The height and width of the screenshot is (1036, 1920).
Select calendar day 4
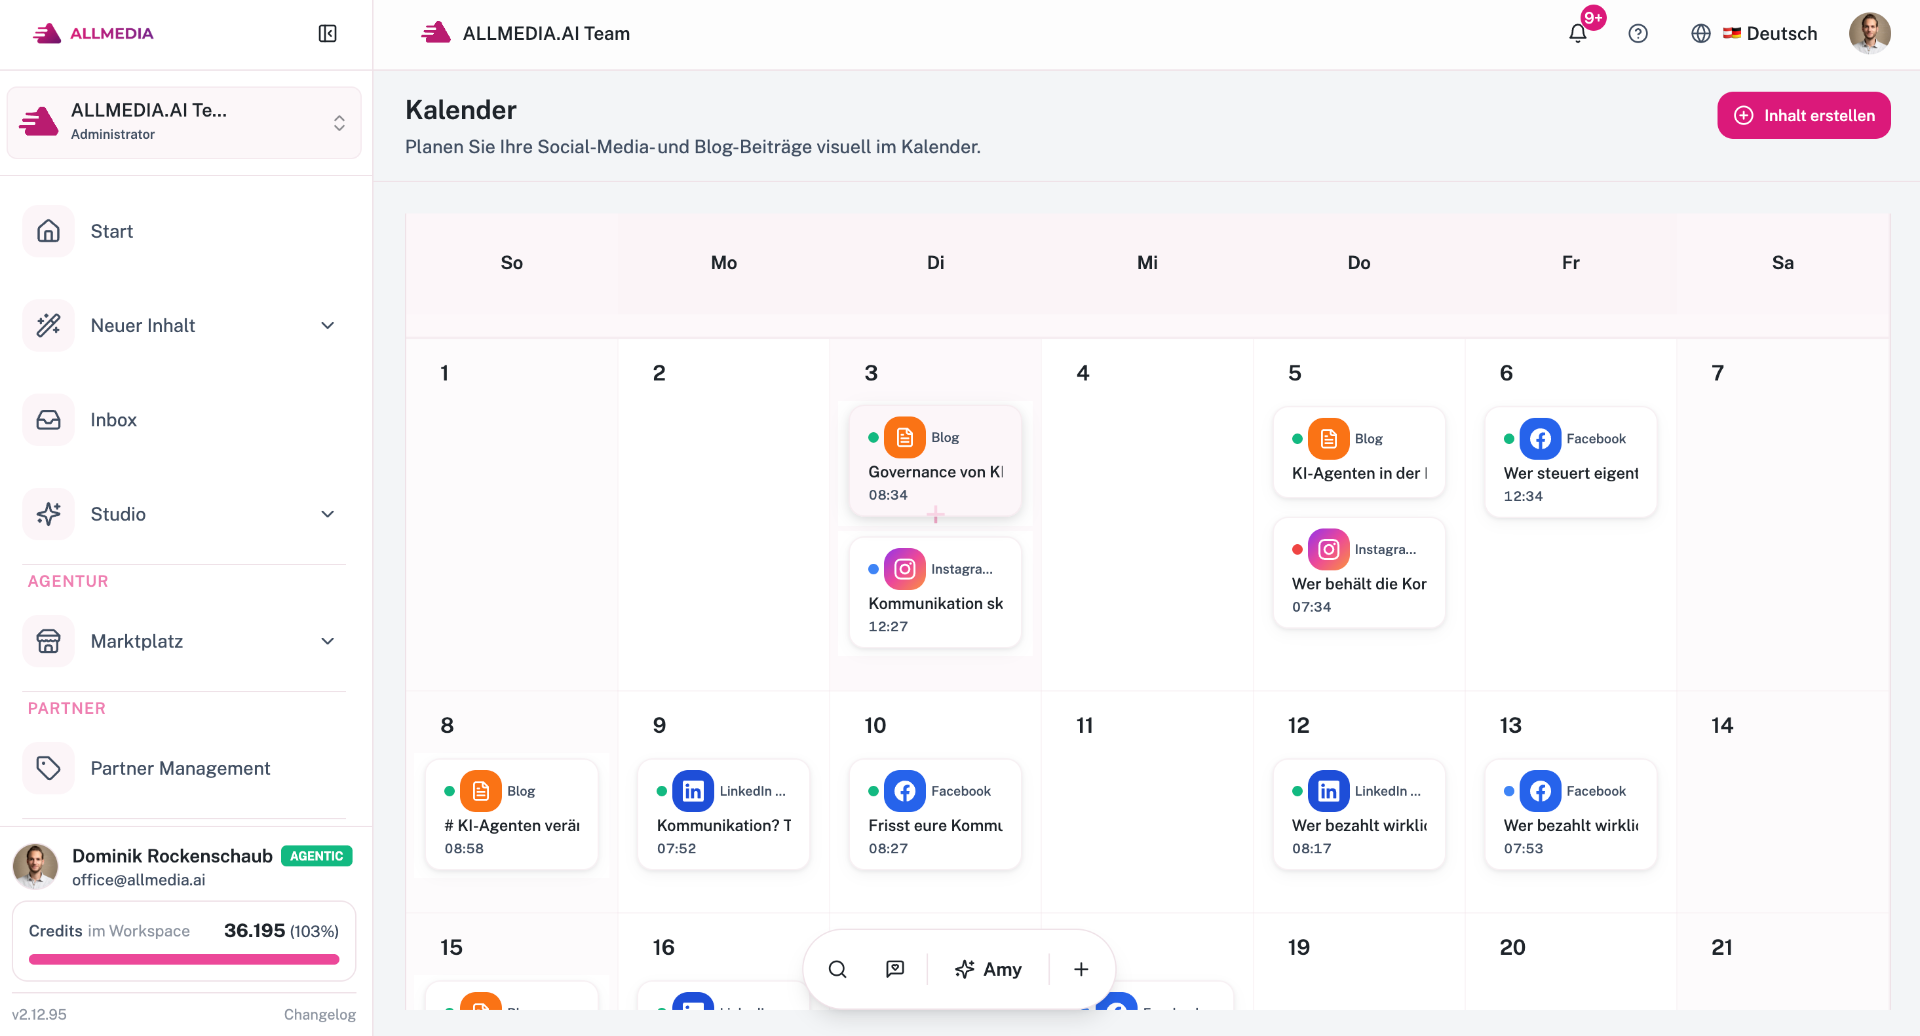click(1147, 514)
